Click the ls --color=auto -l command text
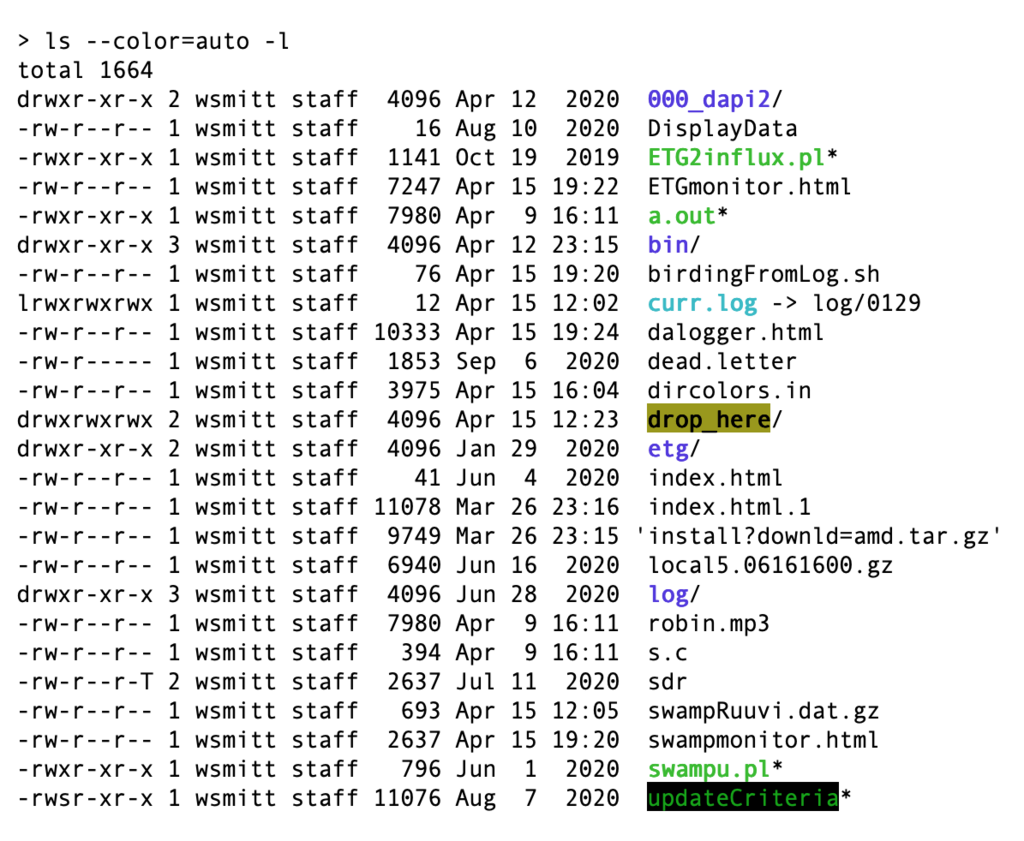The height and width of the screenshot is (841, 1024). (167, 41)
